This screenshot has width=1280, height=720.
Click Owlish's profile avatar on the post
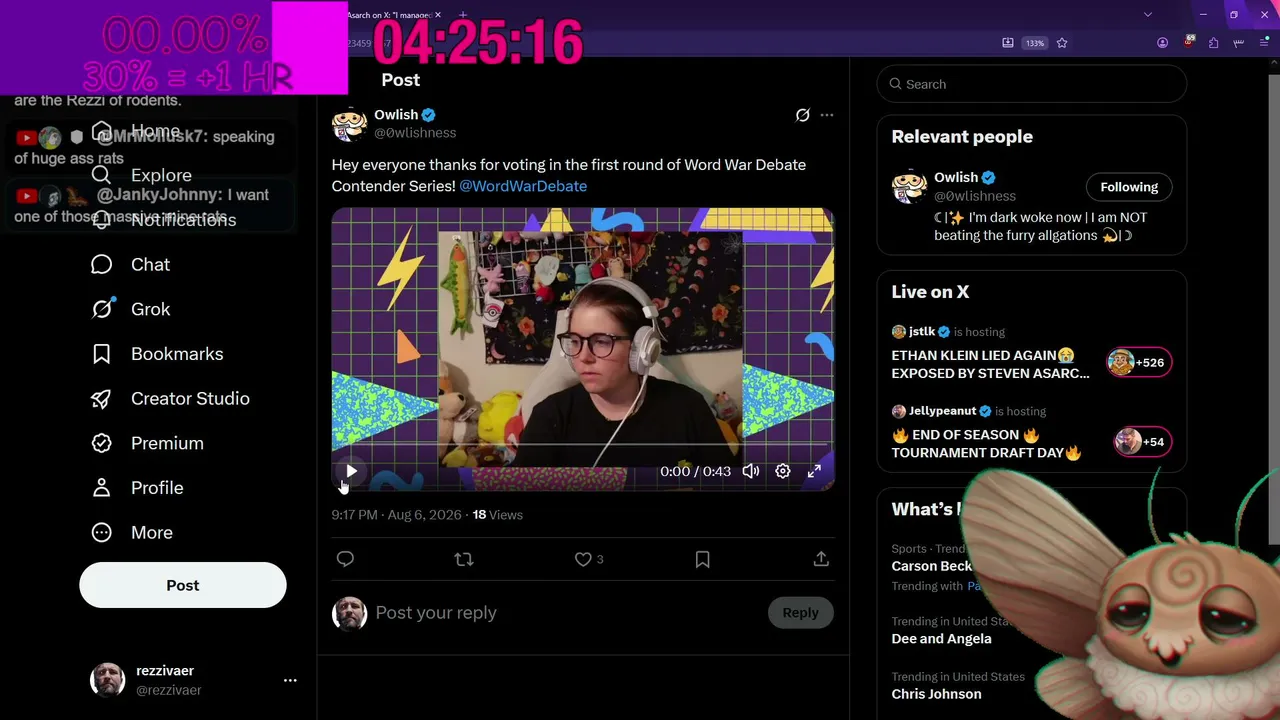click(x=349, y=124)
